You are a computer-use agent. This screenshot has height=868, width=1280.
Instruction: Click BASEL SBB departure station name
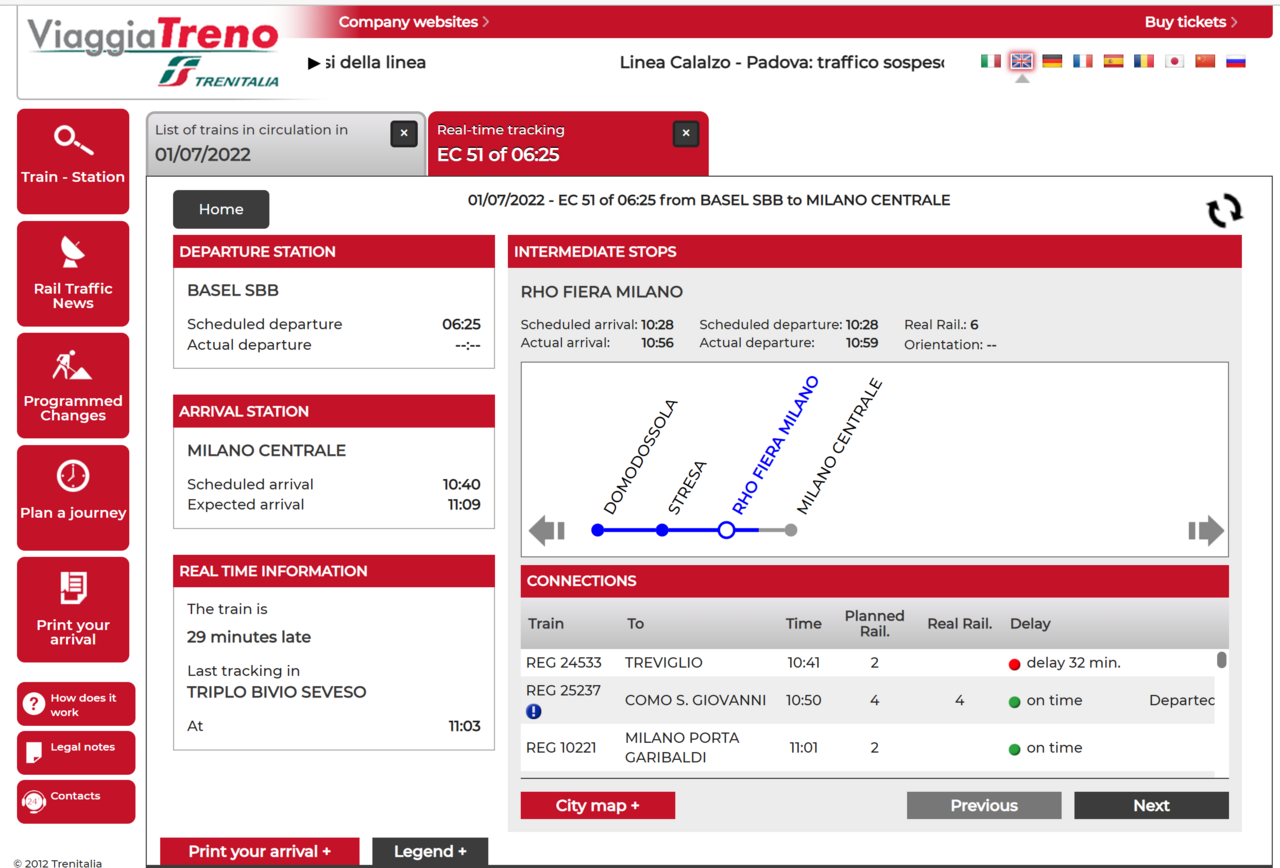(233, 291)
